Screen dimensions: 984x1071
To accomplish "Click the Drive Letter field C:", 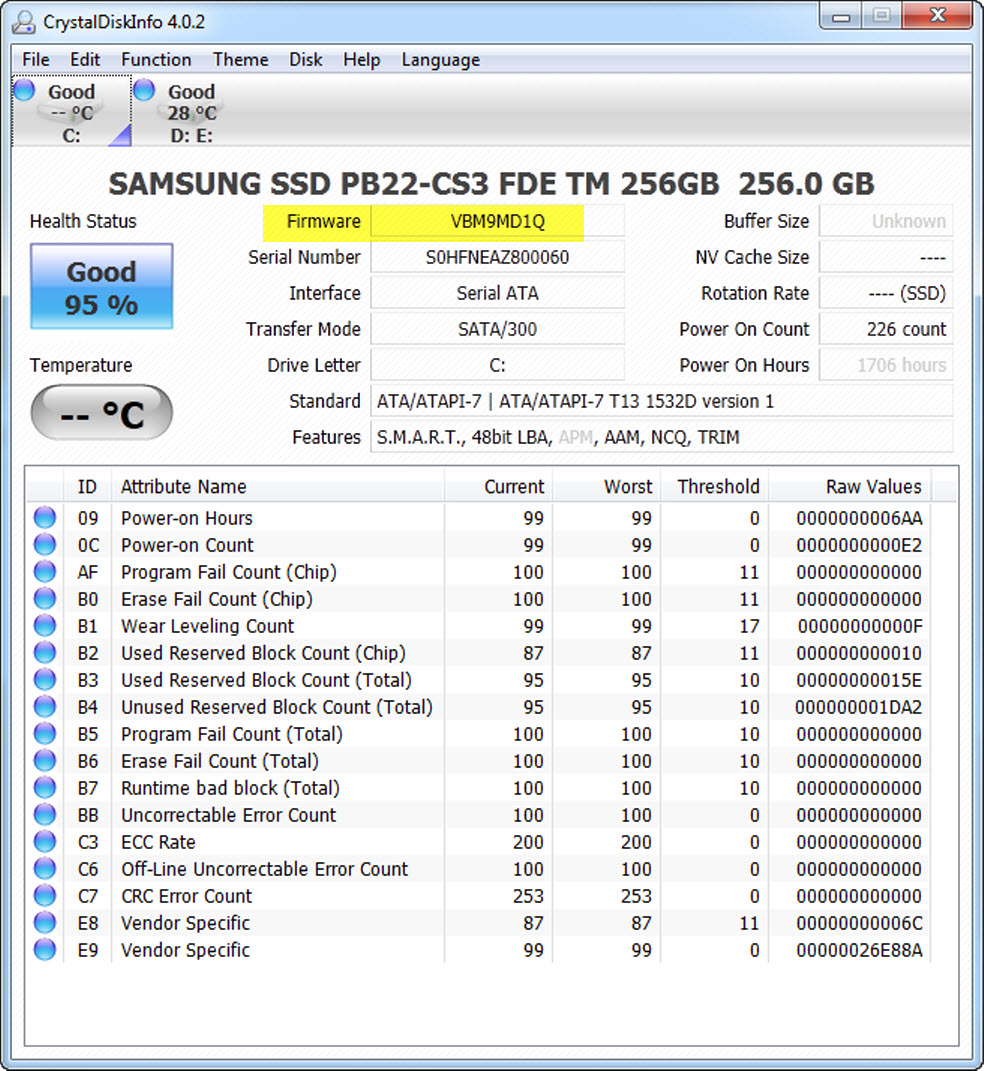I will [497, 365].
